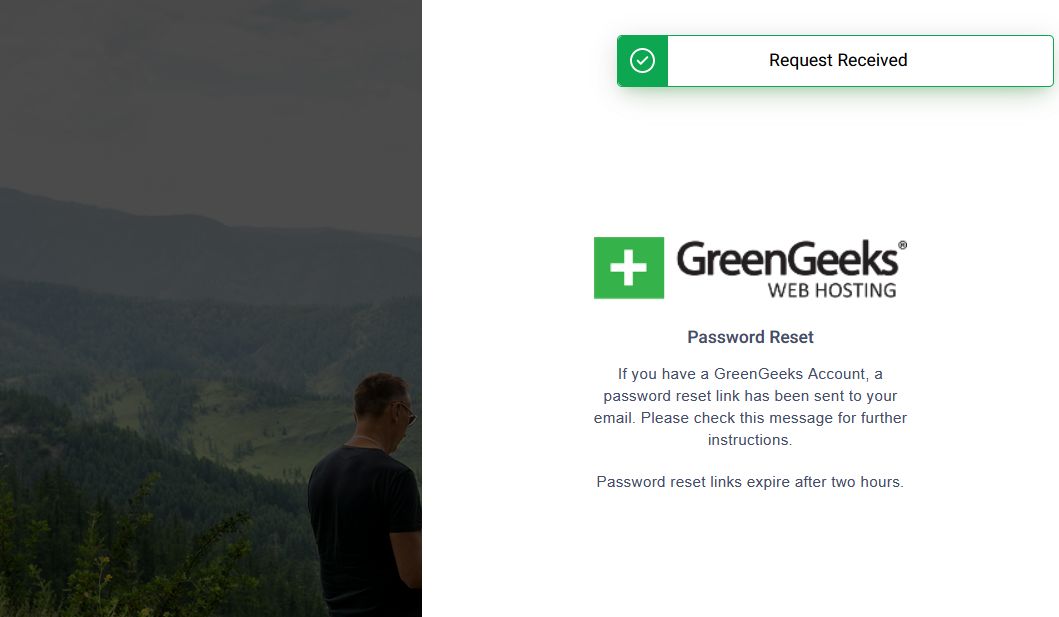This screenshot has width=1059, height=617.
Task: Click the registered trademark symbol by the logo
Action: coord(902,246)
